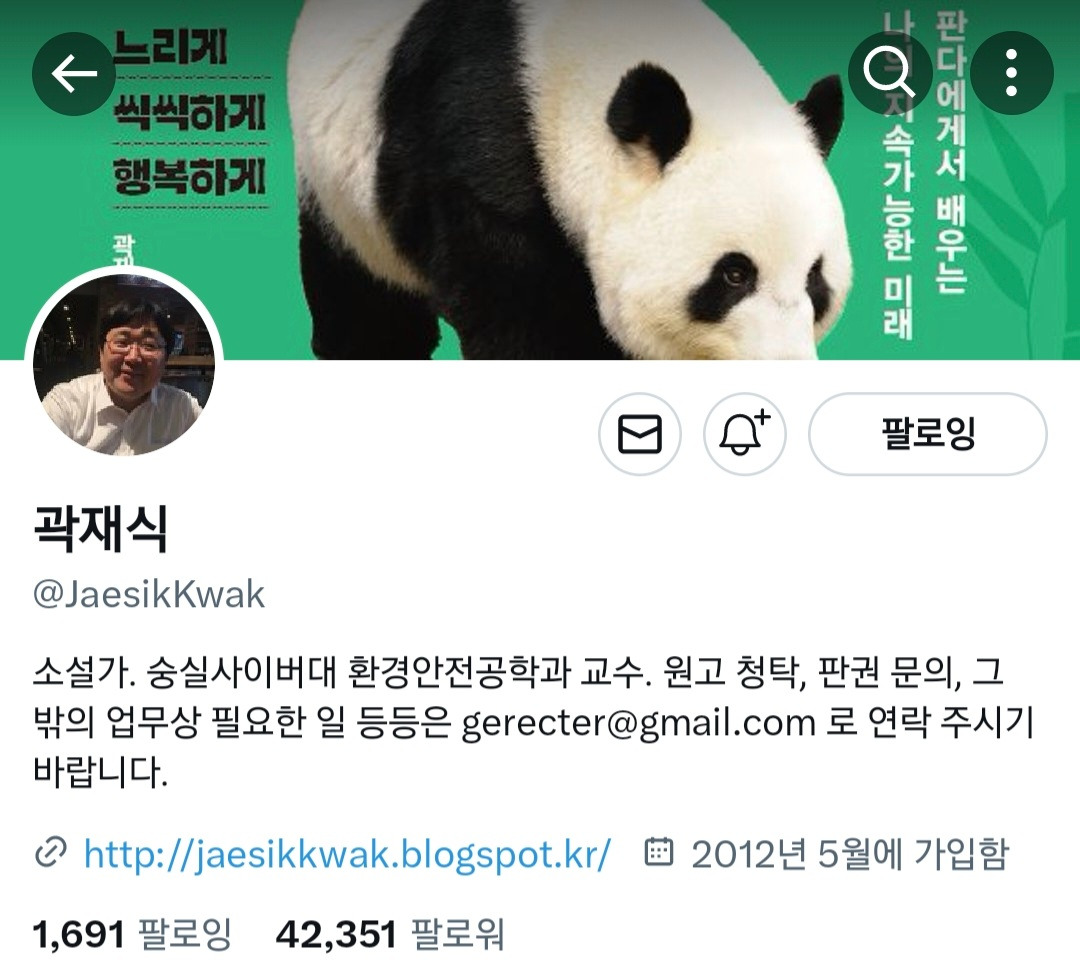Open the jaesikkwak.blogspot.kr link
Image resolution: width=1080 pixels, height=973 pixels.
click(347, 854)
